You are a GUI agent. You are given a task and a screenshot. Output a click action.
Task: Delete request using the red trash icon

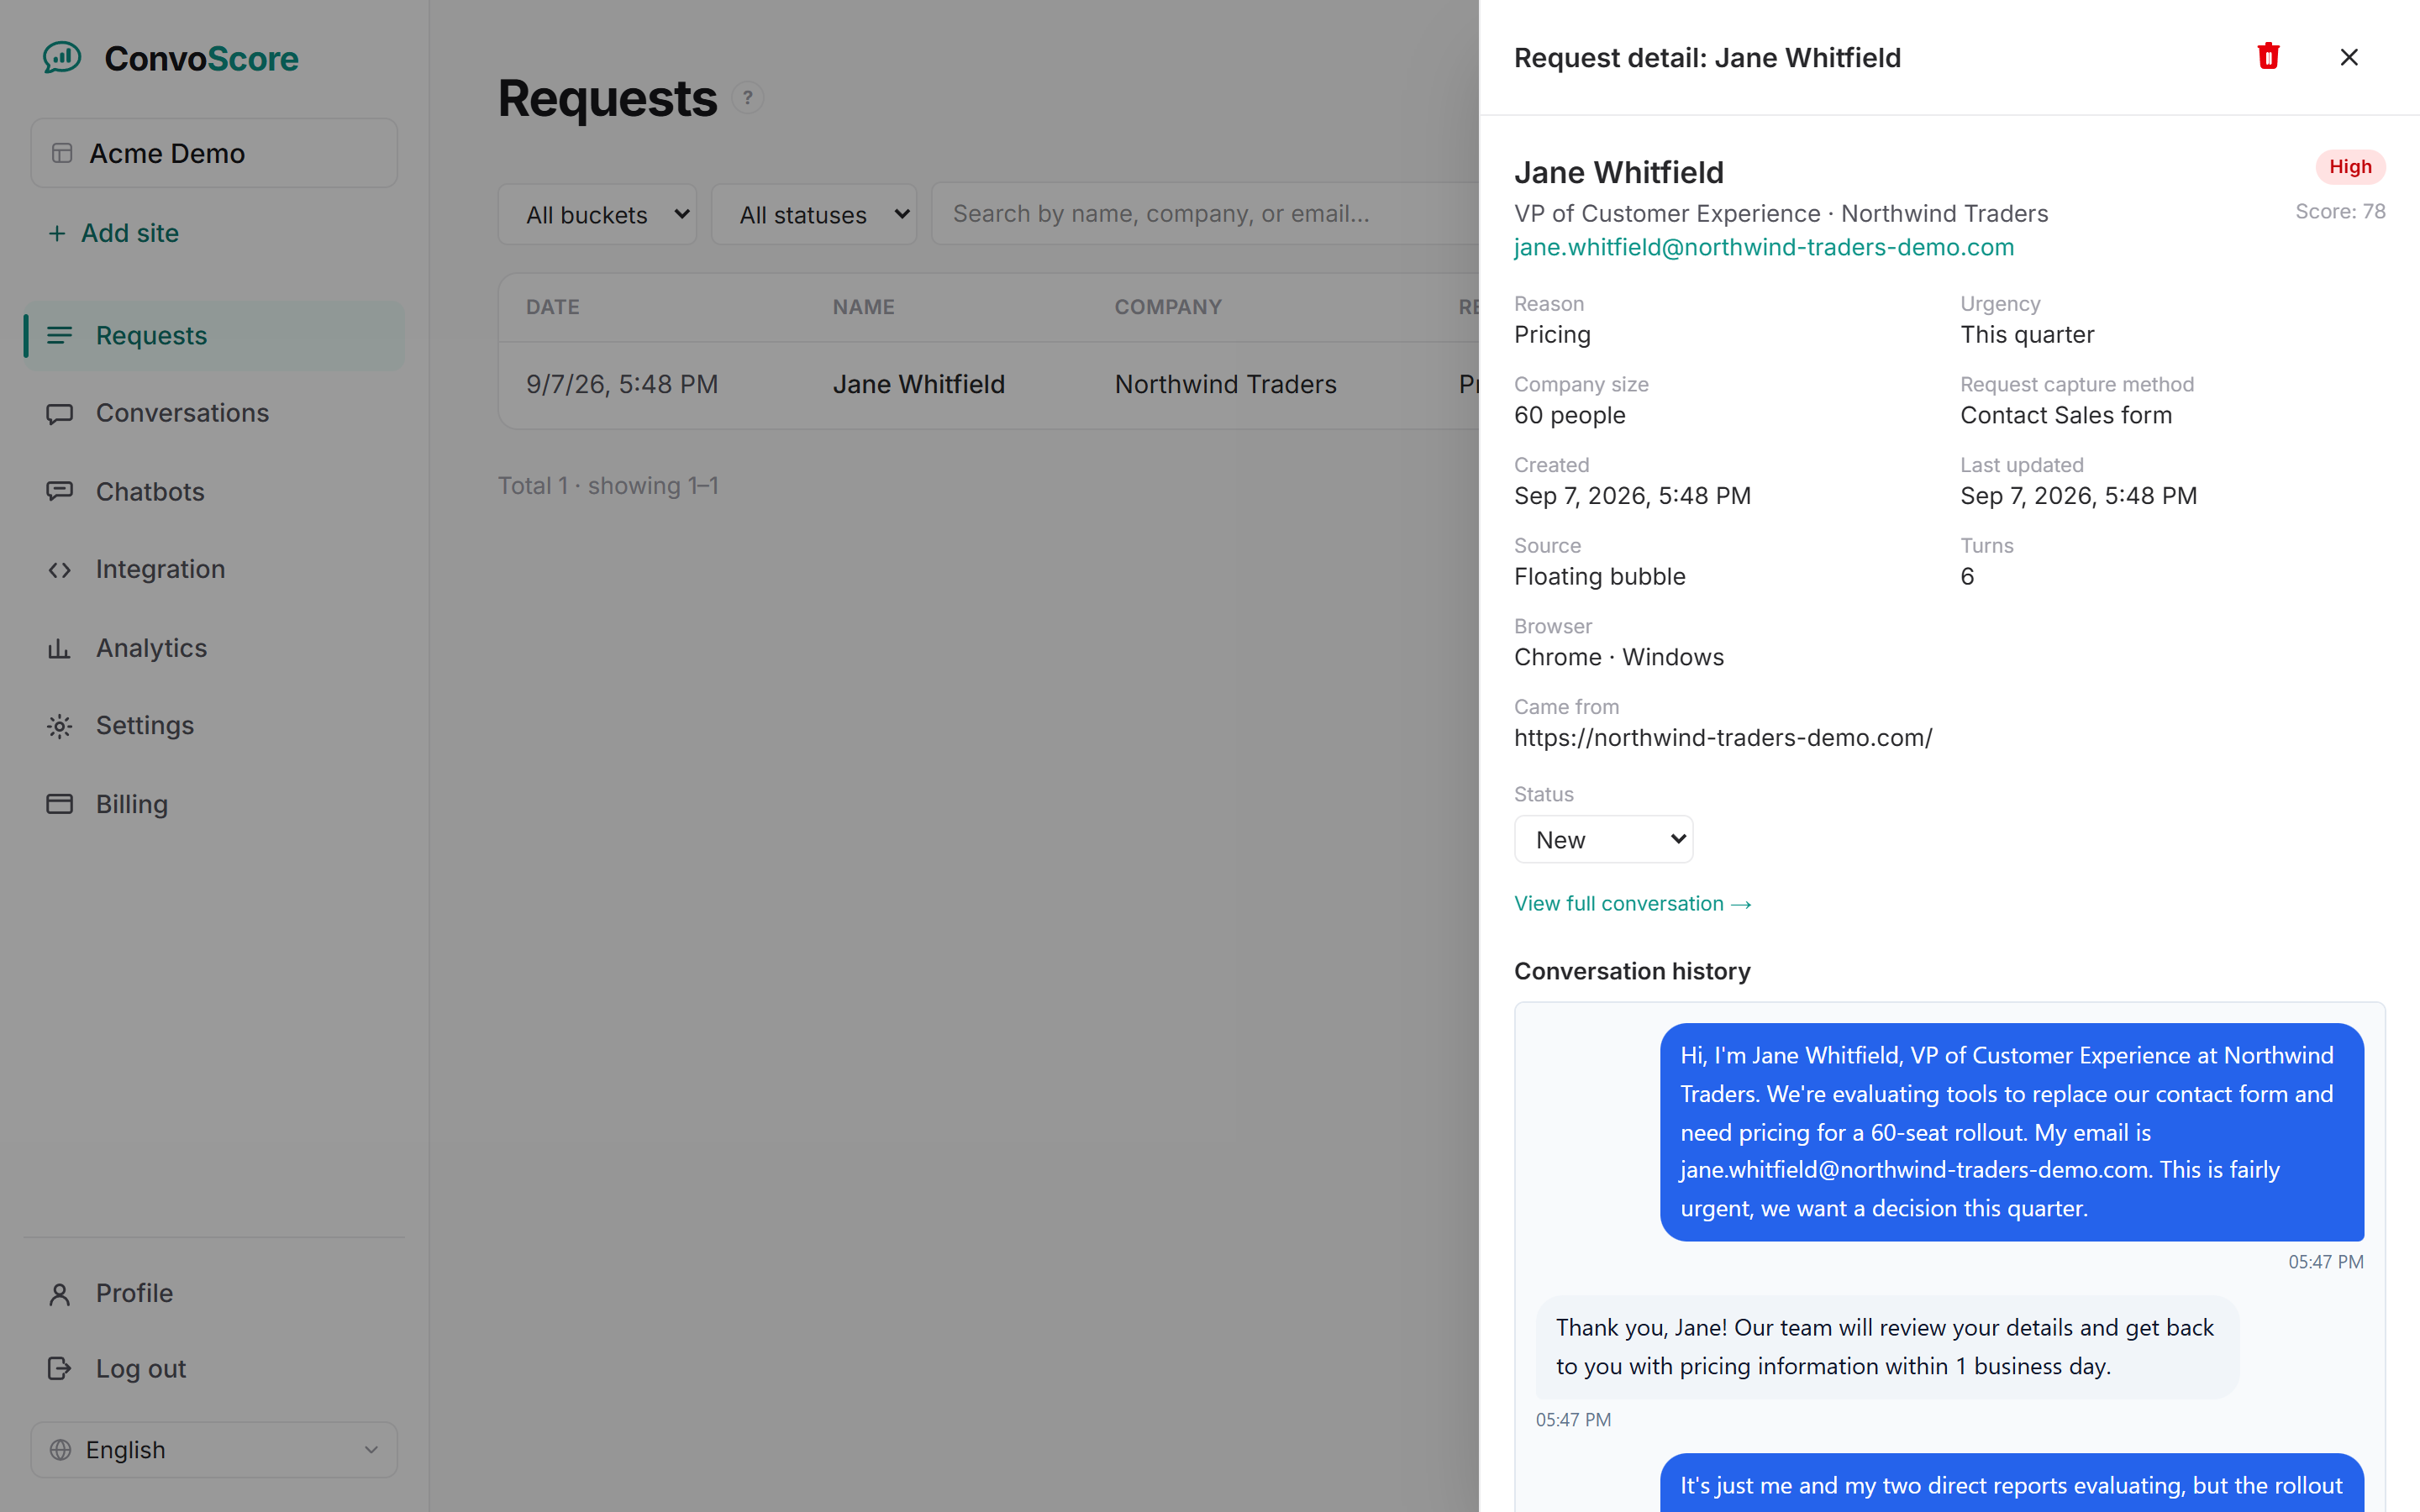2268,57
